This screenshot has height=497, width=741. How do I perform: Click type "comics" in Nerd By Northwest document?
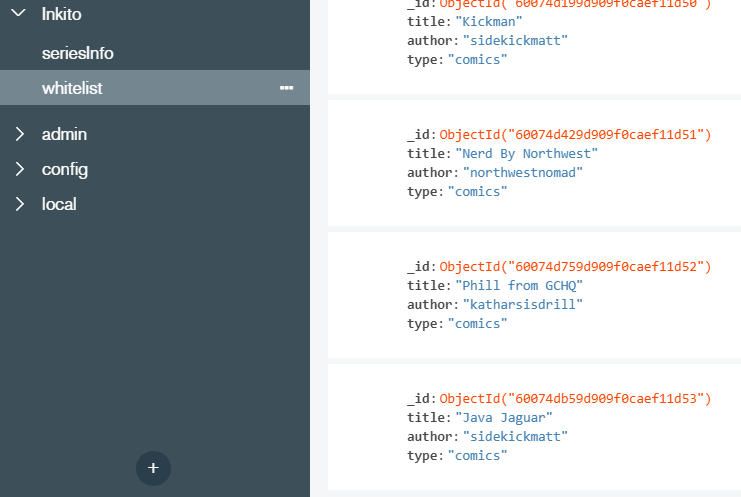[x=477, y=191]
